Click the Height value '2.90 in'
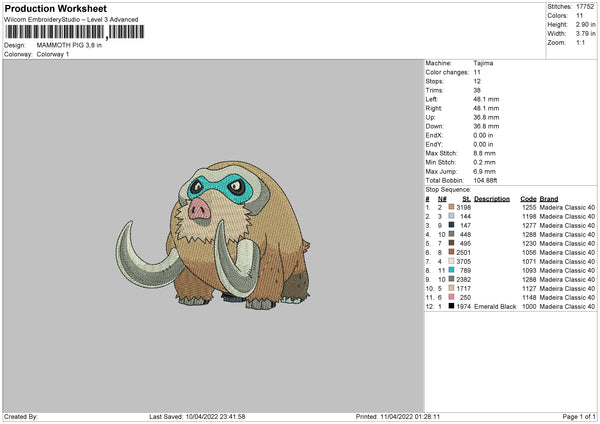 tap(585, 24)
